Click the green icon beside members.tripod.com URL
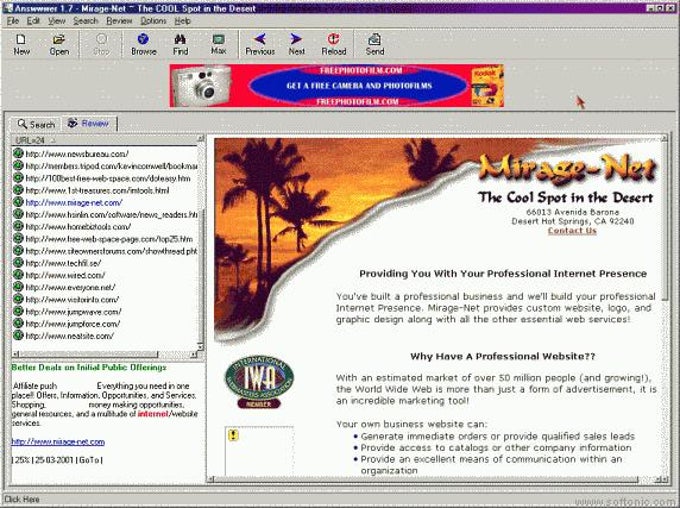This screenshot has height=508, width=680. click(18, 165)
